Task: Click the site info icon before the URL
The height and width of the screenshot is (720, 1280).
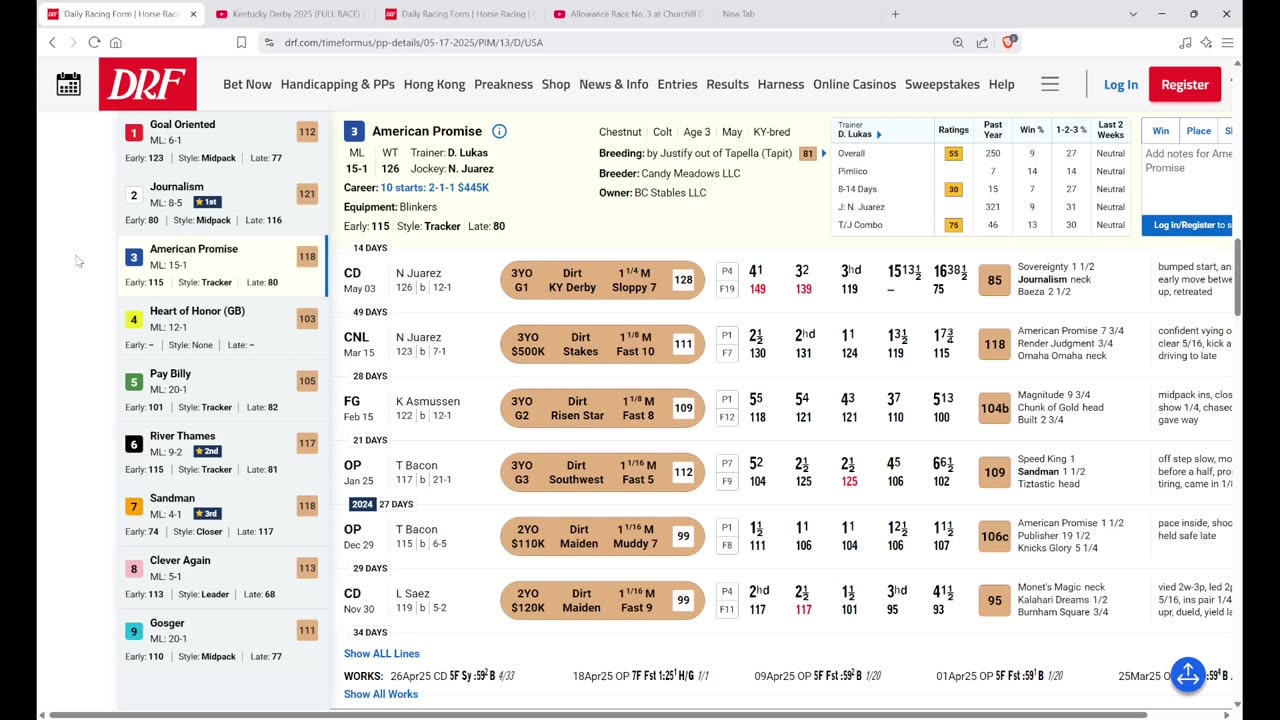Action: 269,42
